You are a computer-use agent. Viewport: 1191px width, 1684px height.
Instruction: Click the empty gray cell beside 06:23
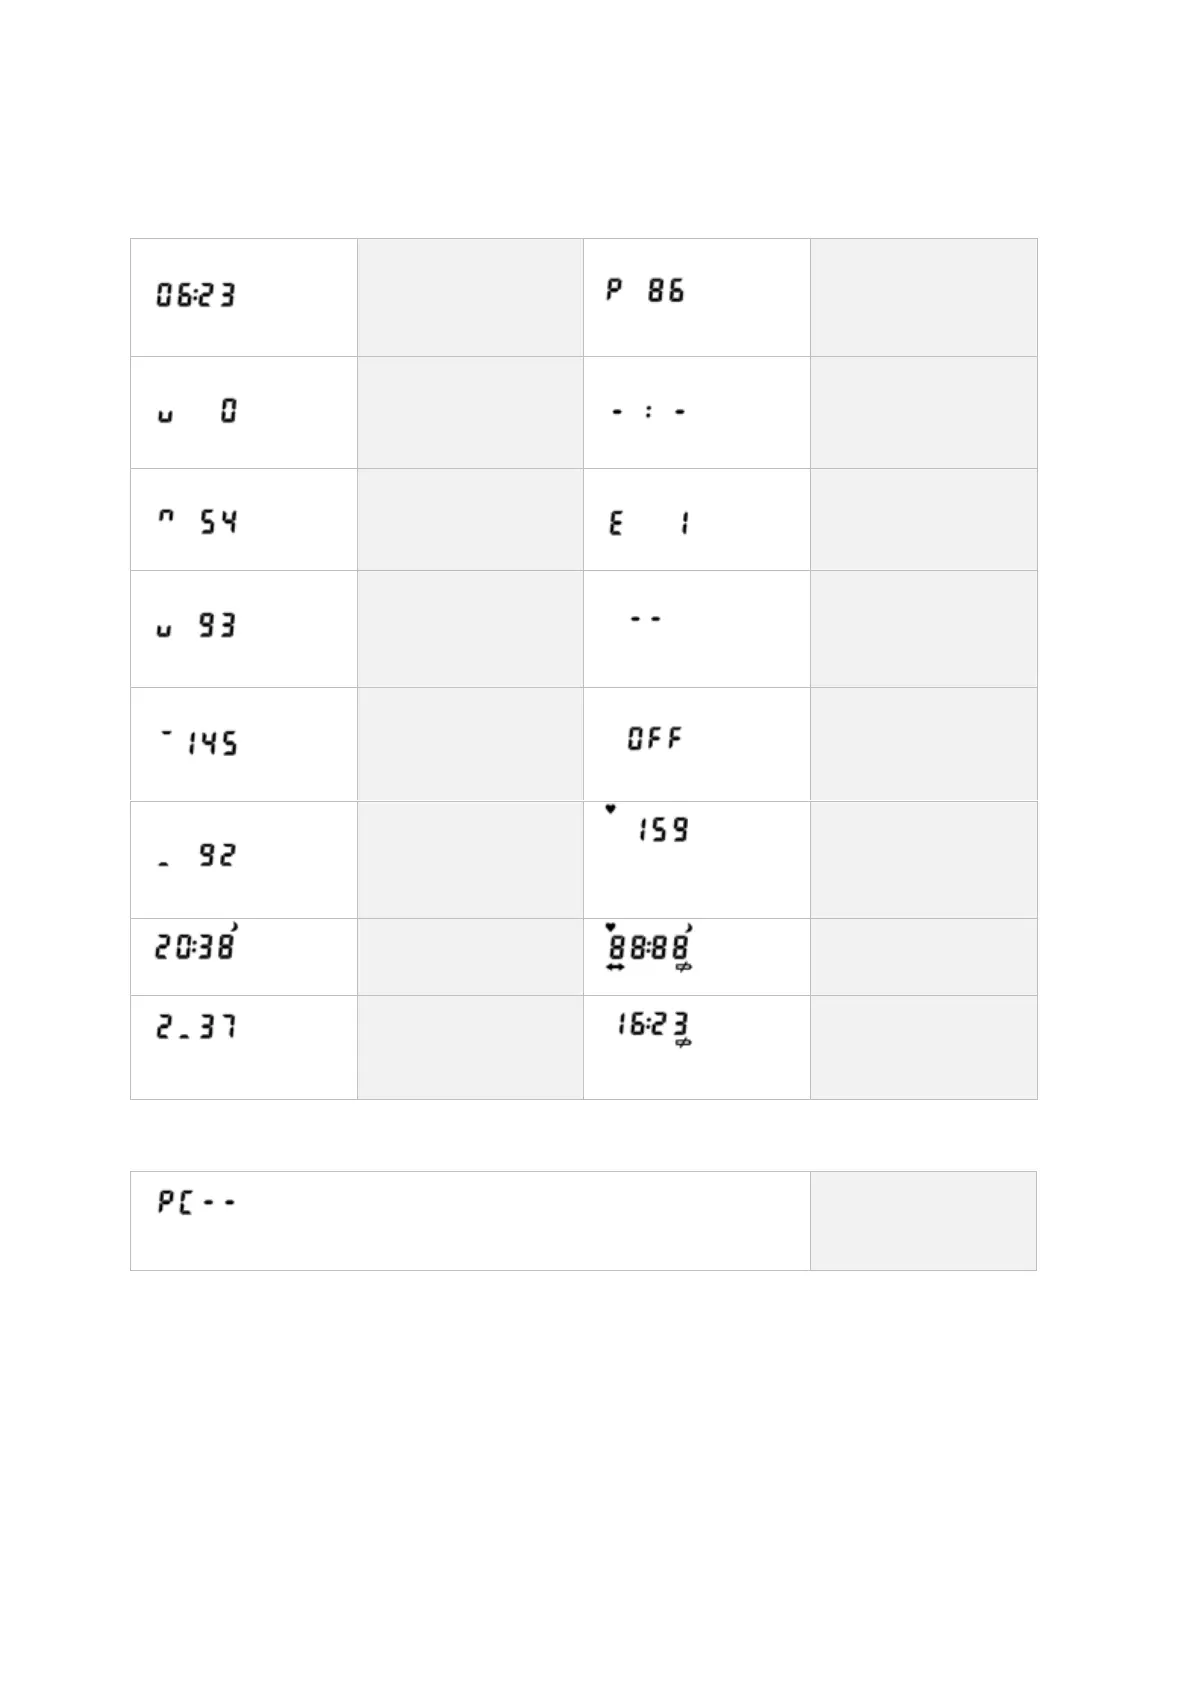[x=470, y=297]
